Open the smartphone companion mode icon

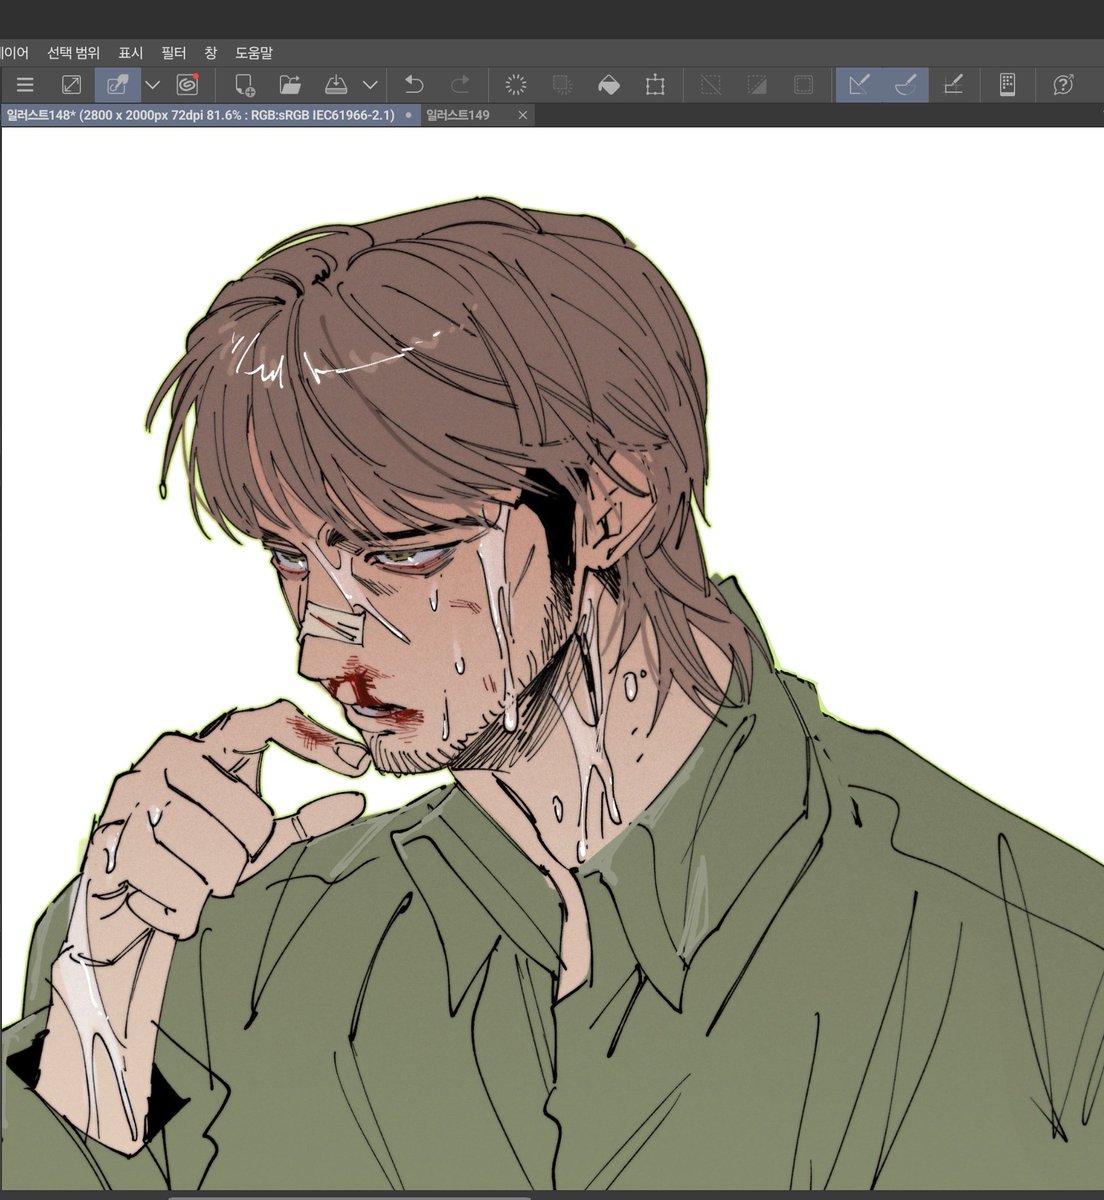click(x=1008, y=85)
